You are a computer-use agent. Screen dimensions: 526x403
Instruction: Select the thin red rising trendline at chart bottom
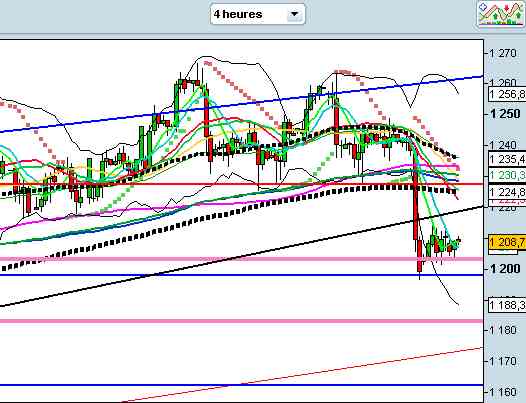click(302, 374)
